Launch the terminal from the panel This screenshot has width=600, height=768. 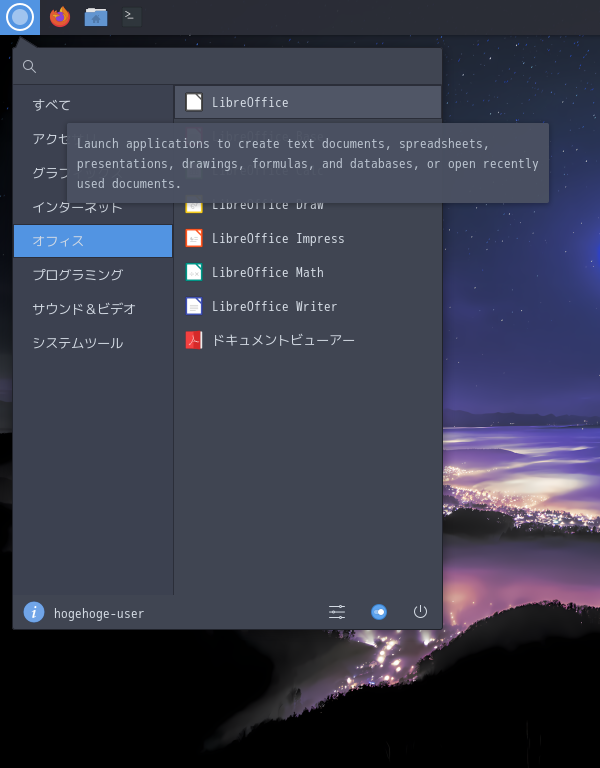(x=131, y=17)
